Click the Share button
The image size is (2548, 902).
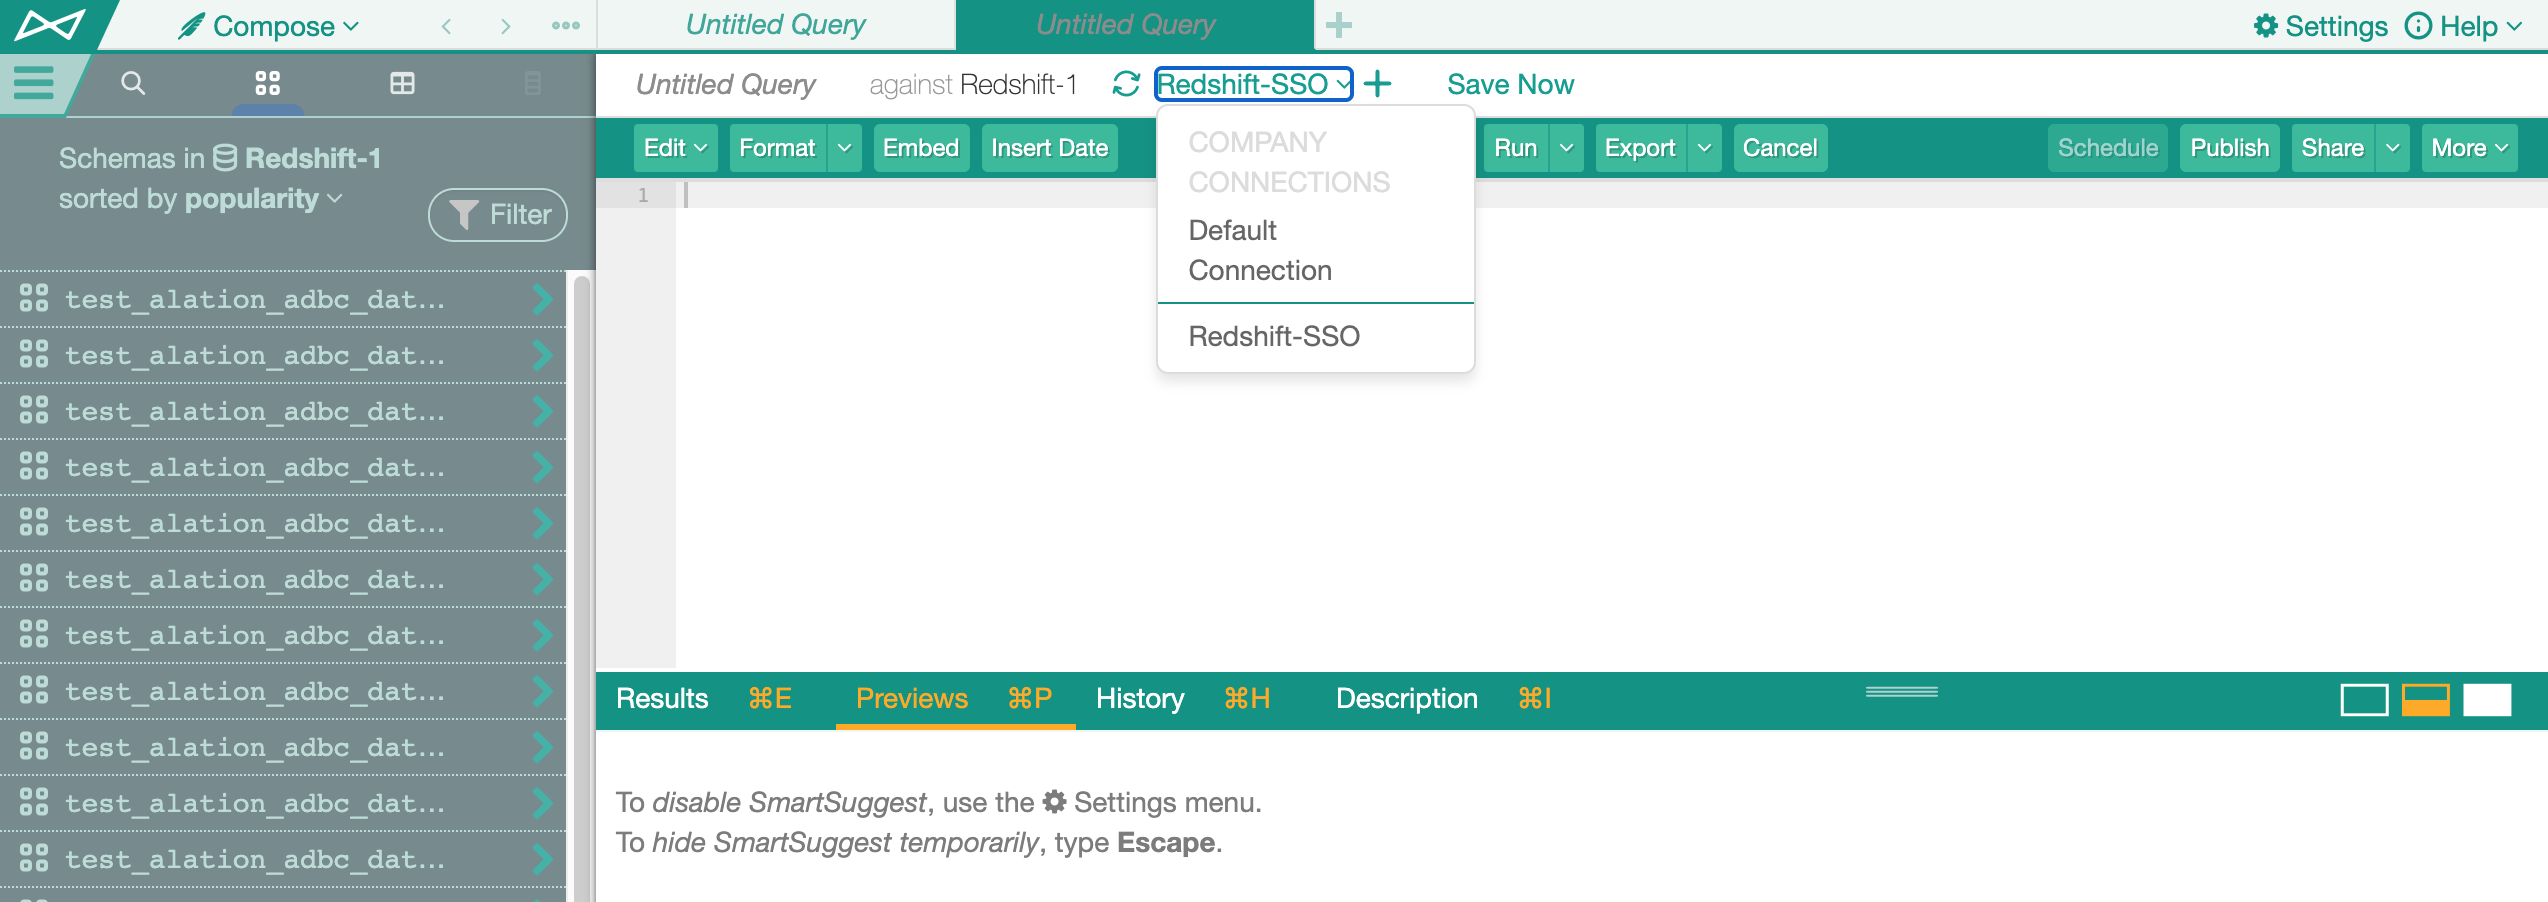(2332, 148)
